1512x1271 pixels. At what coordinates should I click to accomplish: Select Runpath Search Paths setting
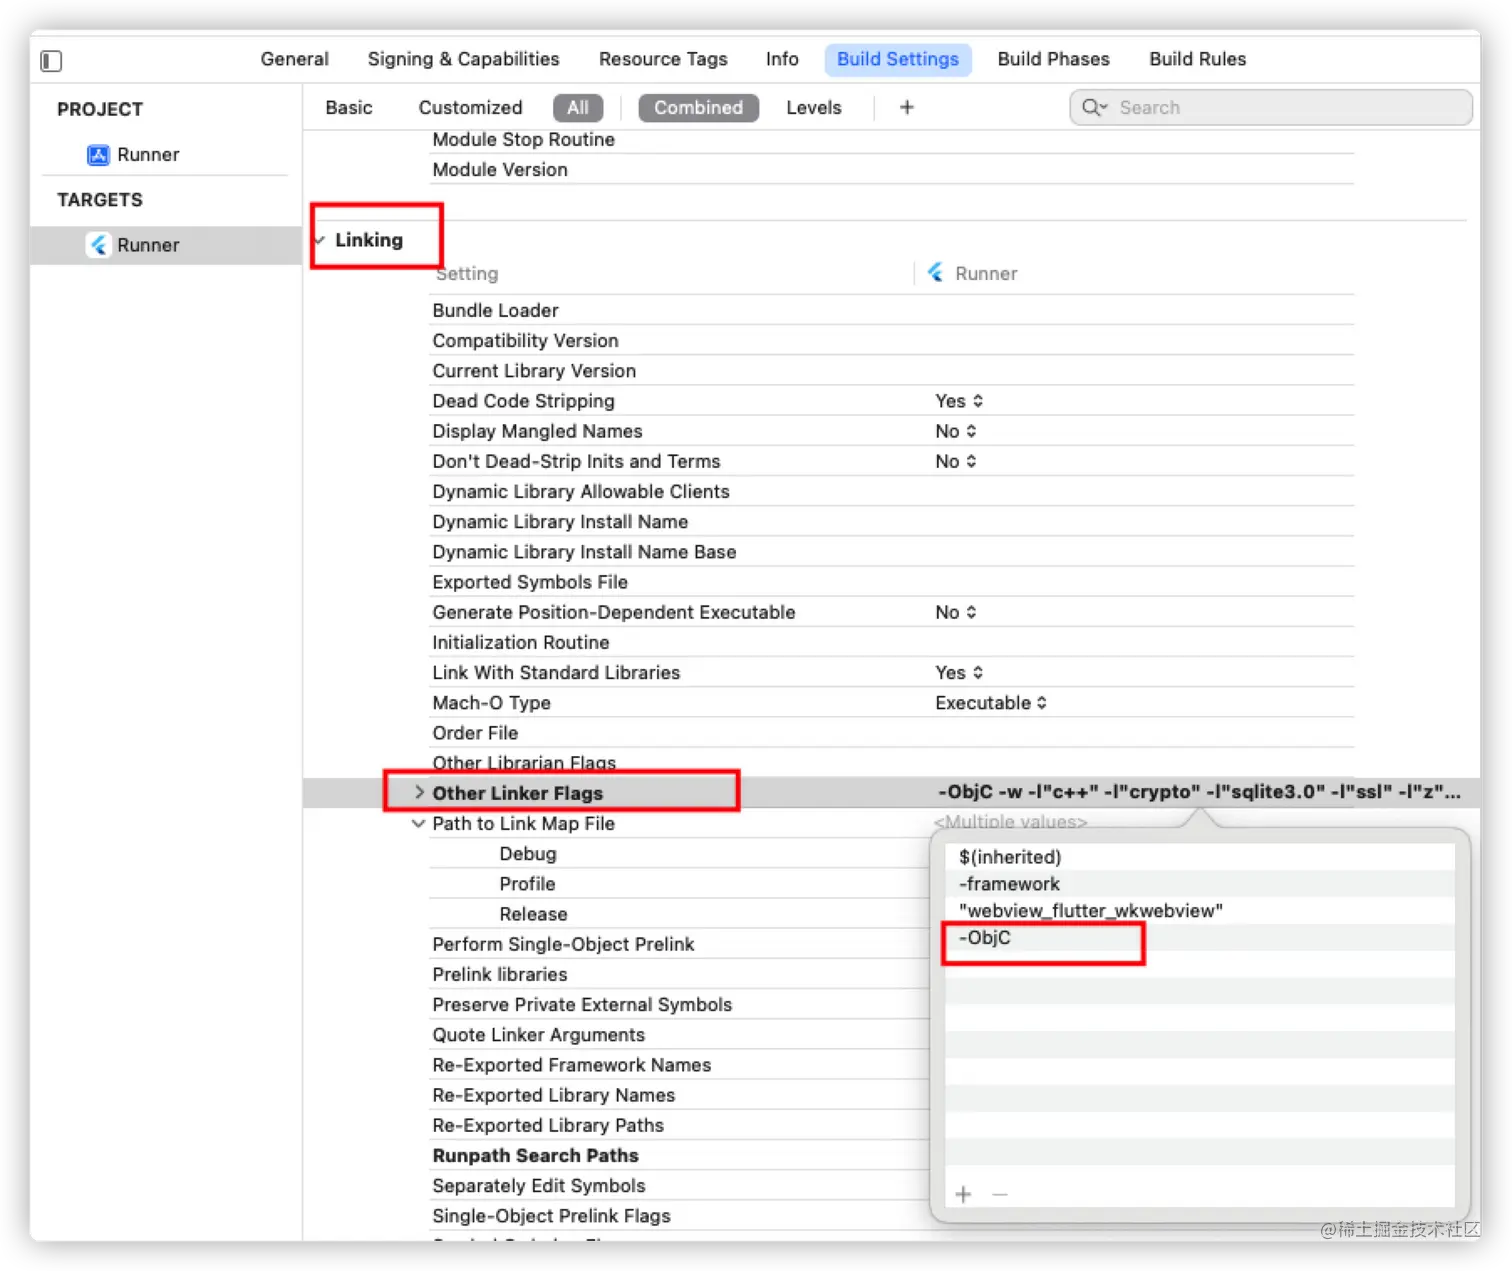pos(535,1155)
